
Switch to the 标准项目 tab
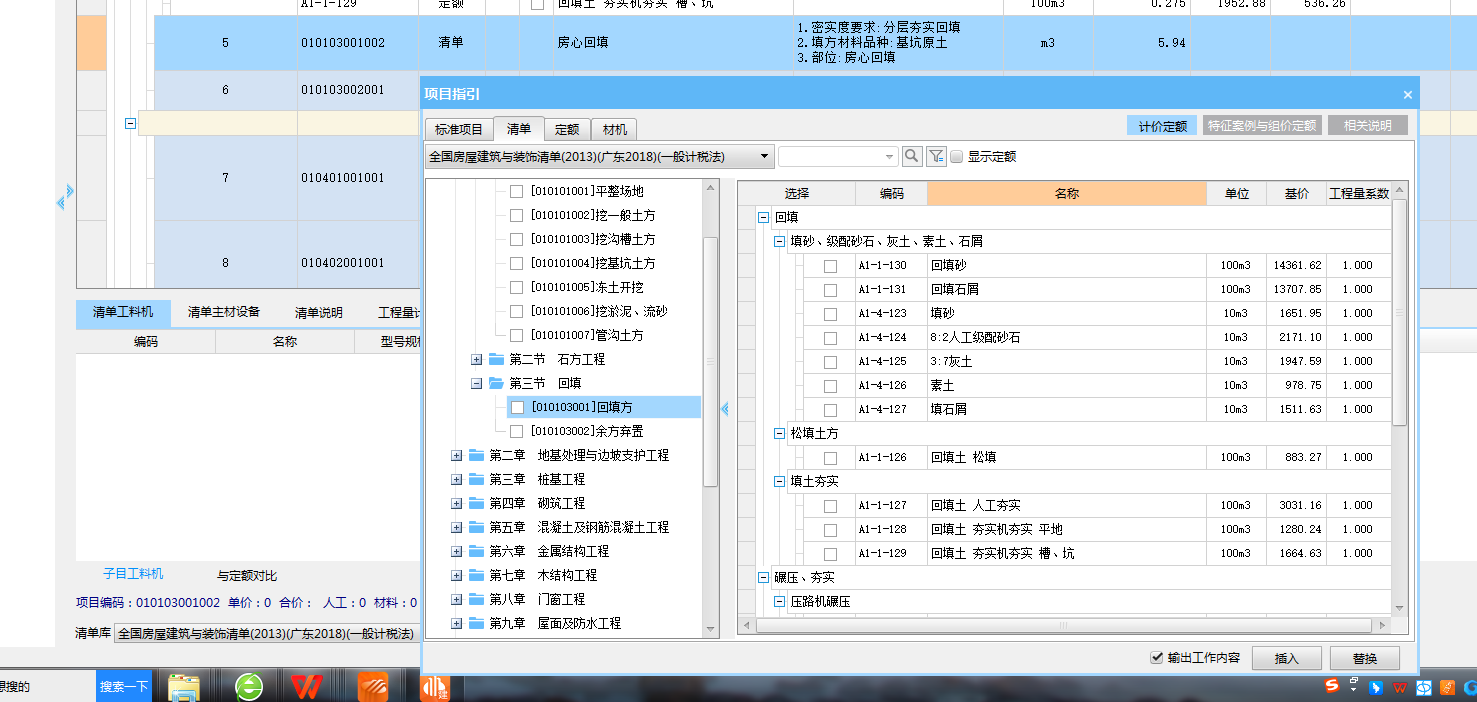coord(459,129)
